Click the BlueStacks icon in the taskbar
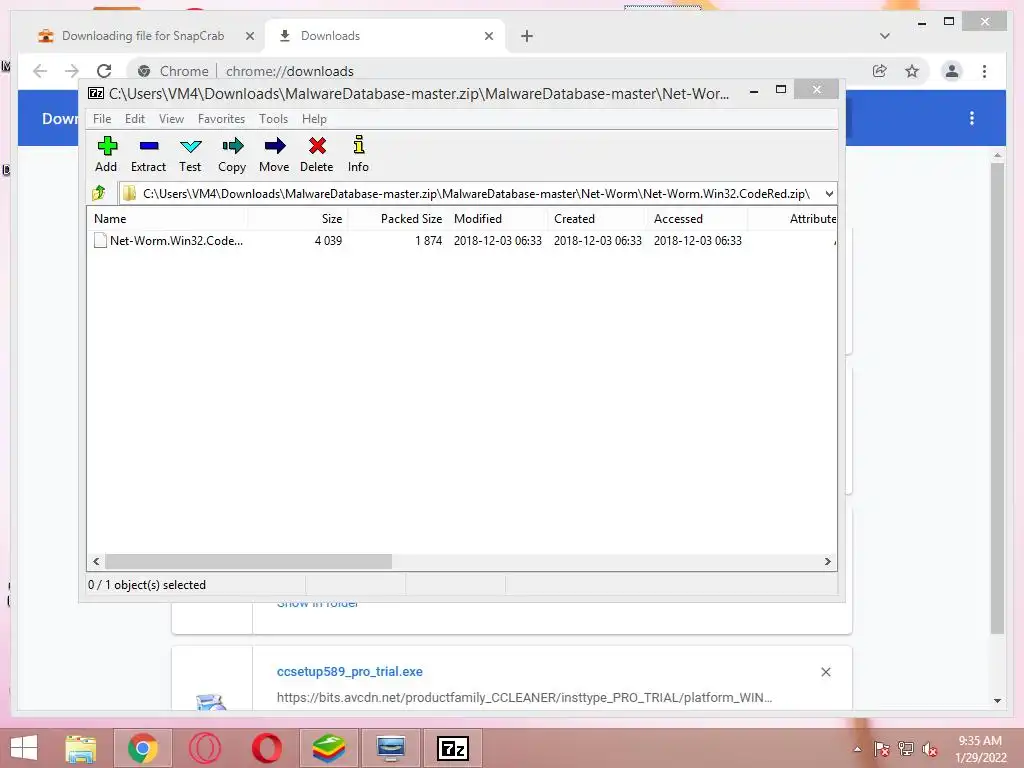Screen dimensions: 1024x768 pos(328,748)
